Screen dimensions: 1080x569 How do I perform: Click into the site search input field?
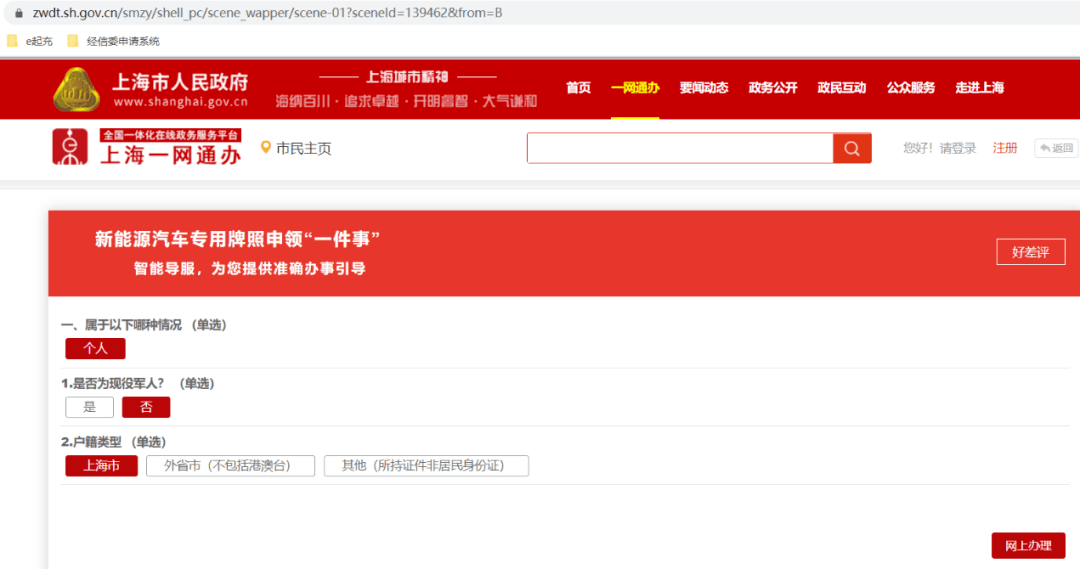click(x=680, y=148)
